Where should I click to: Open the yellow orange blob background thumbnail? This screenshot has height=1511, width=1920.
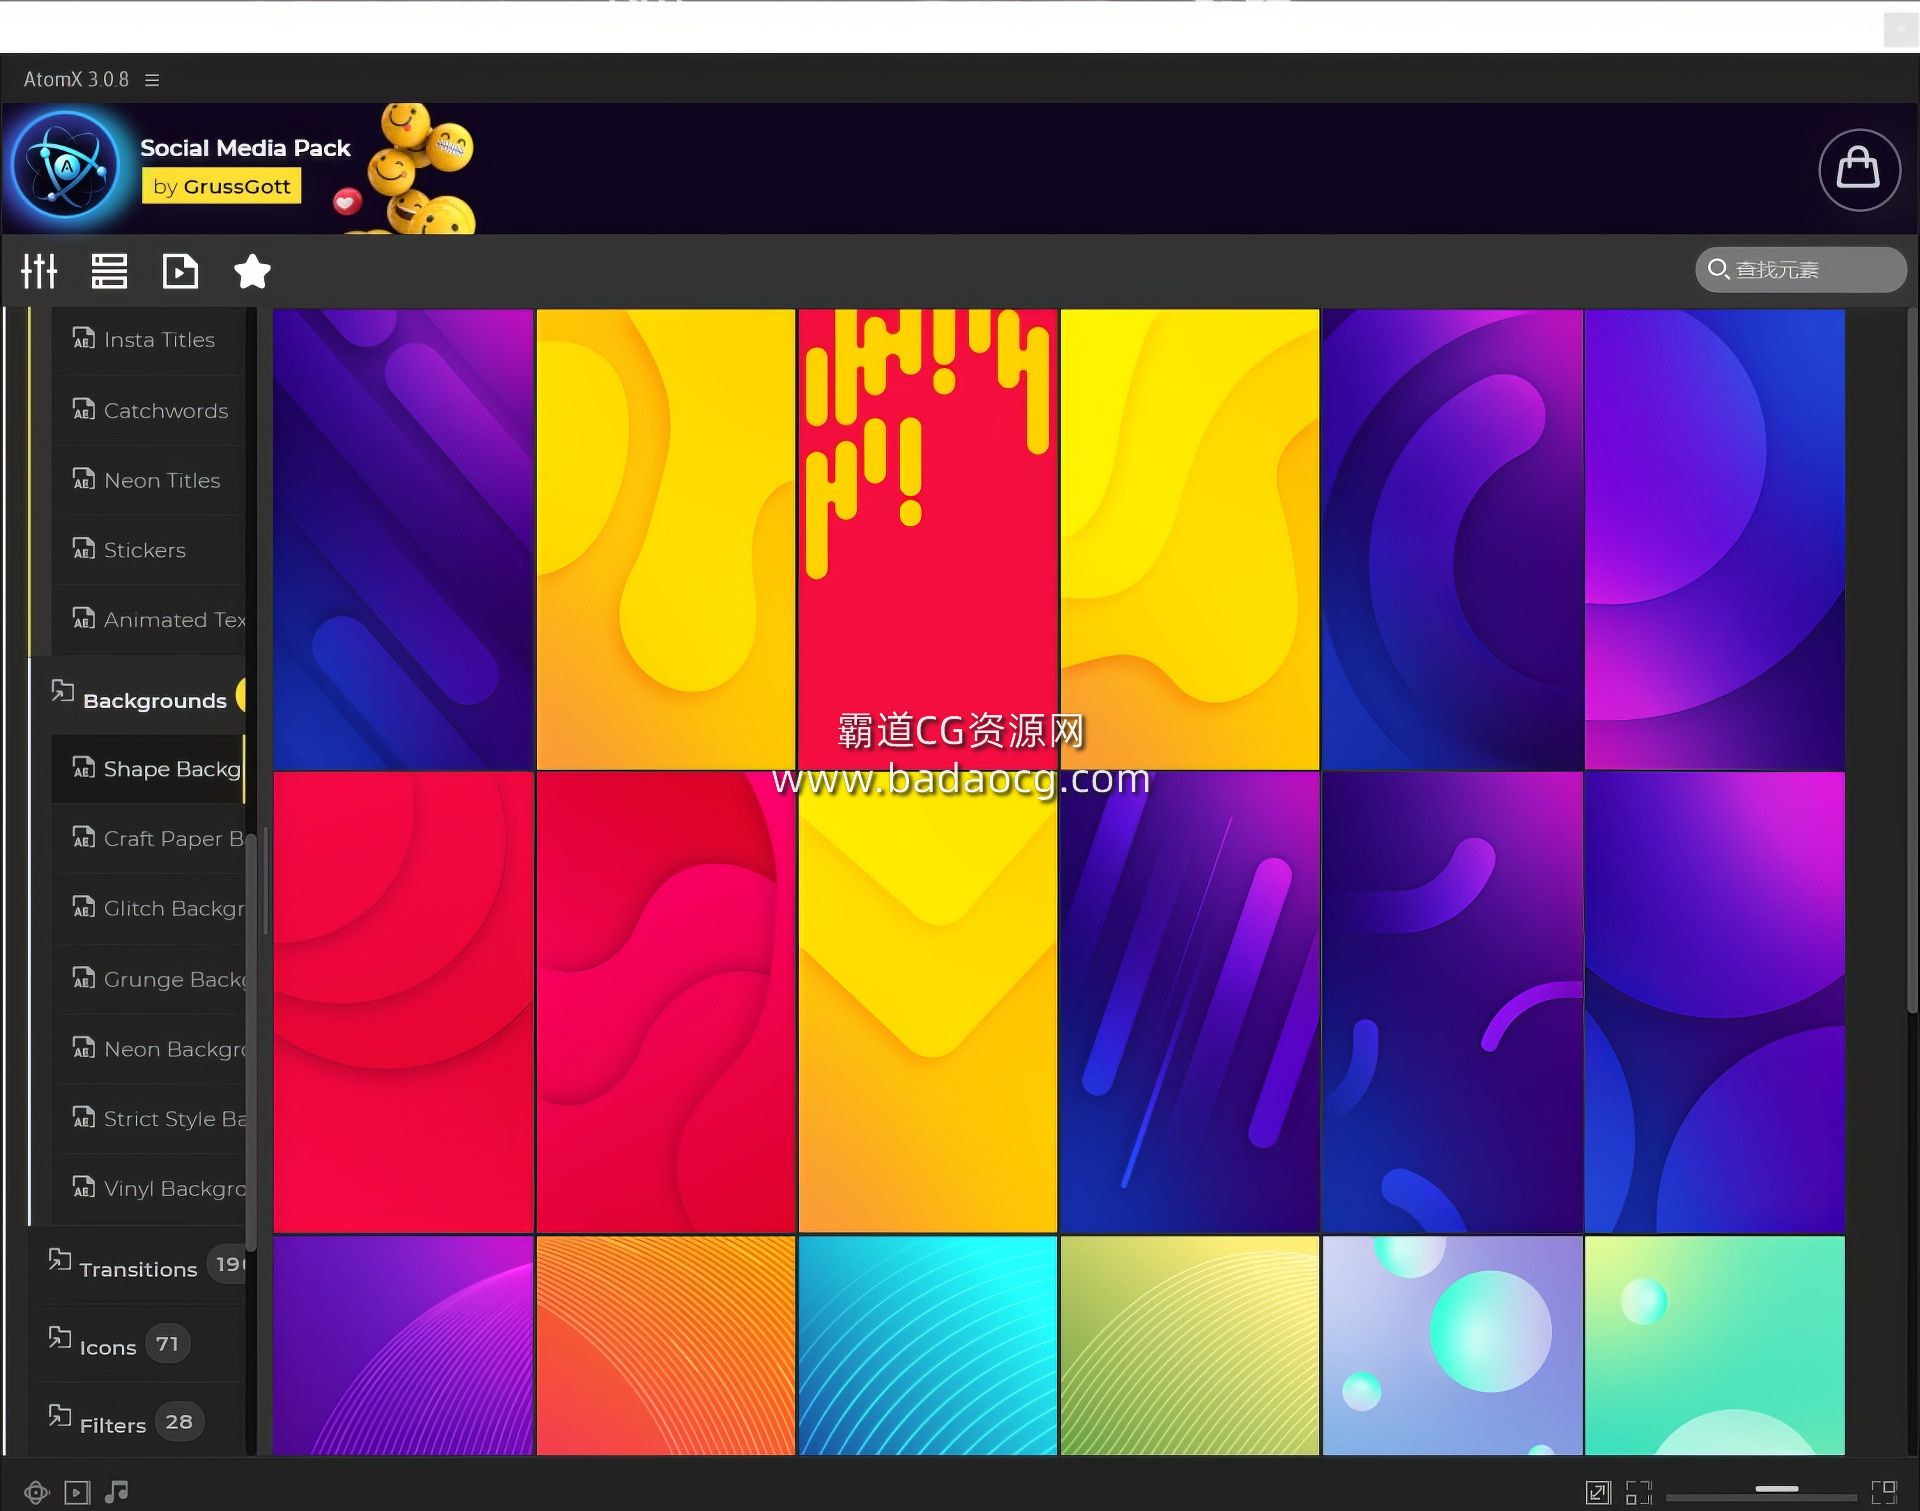666,540
